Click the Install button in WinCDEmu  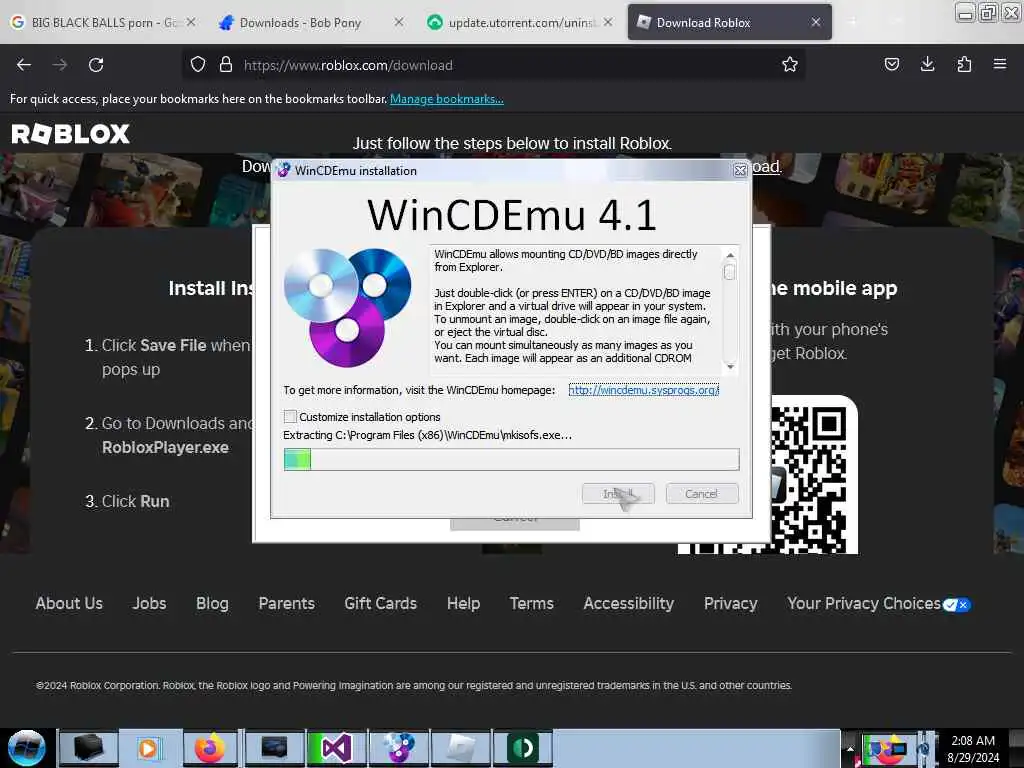[618, 494]
